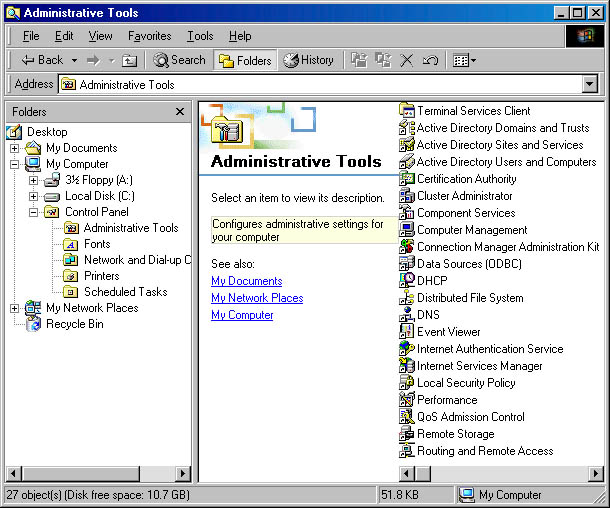Image resolution: width=610 pixels, height=508 pixels.
Task: Click the Performance tool icon
Action: (407, 400)
